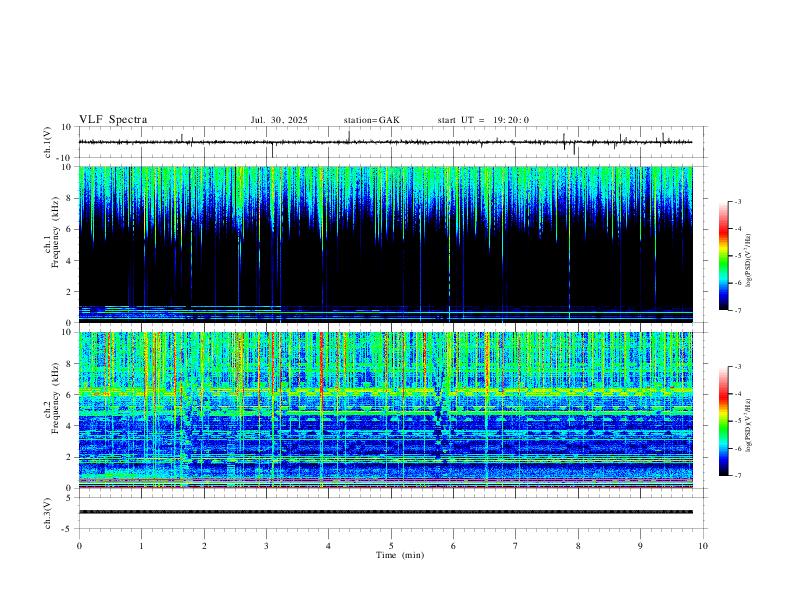Click the "-7" label on ch.1 colorbar

(x=738, y=310)
